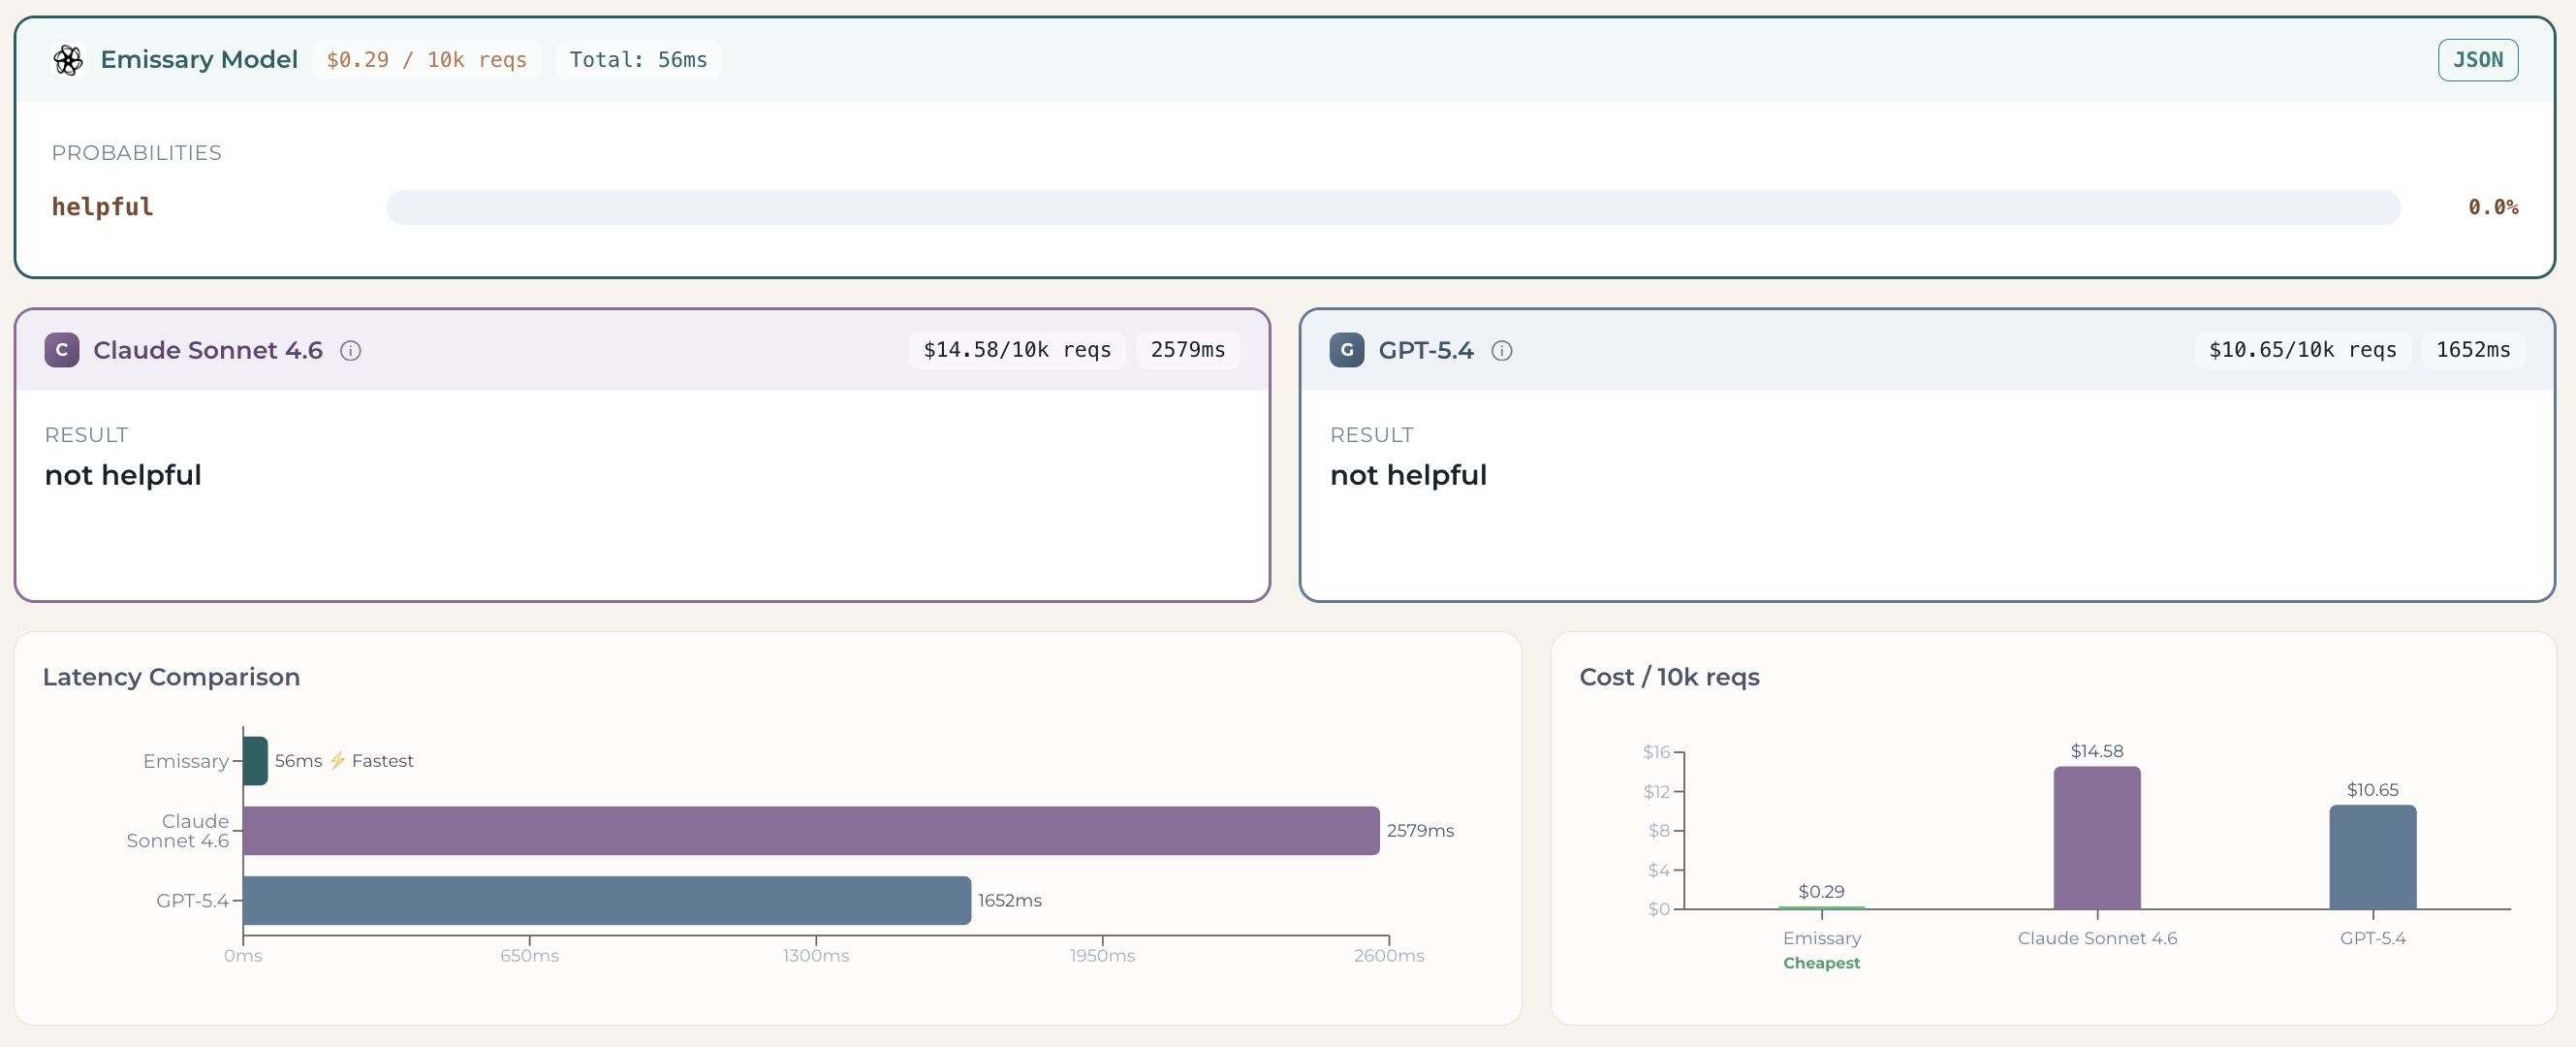This screenshot has width=2576, height=1047.
Task: Click the 'Claude Sonnet 4.6' card title
Action: [x=208, y=350]
